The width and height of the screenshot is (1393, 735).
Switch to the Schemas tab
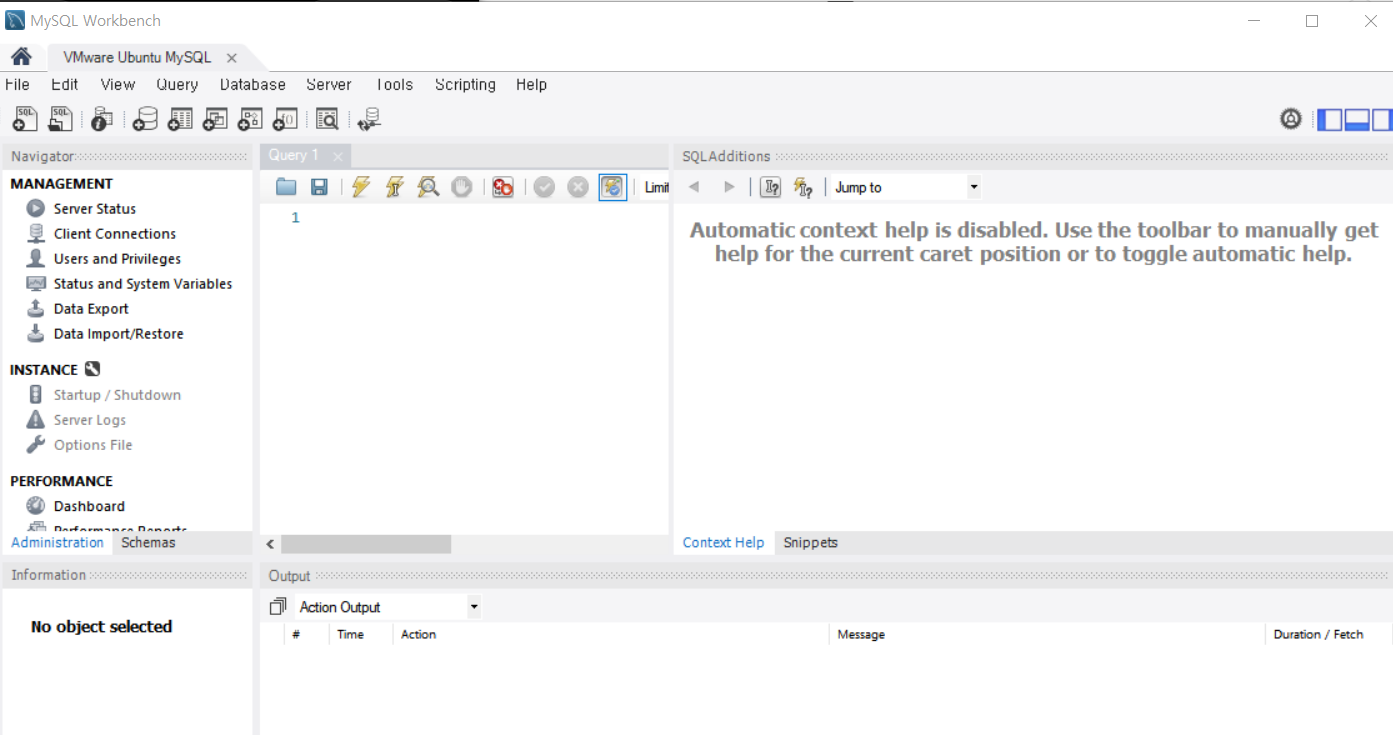(148, 542)
